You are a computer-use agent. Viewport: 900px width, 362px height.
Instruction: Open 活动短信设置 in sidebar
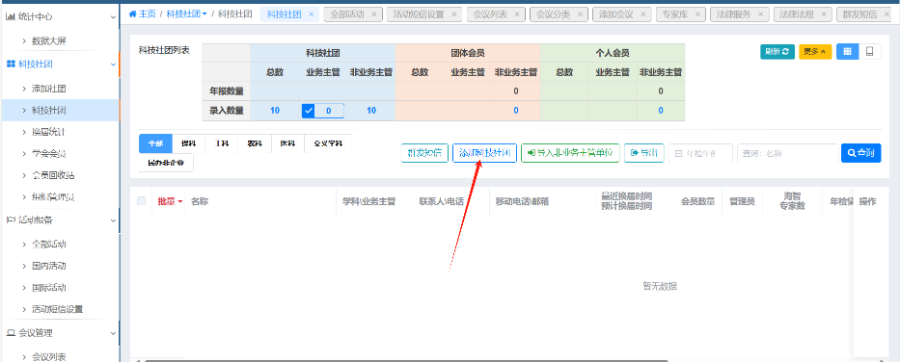click(x=57, y=309)
